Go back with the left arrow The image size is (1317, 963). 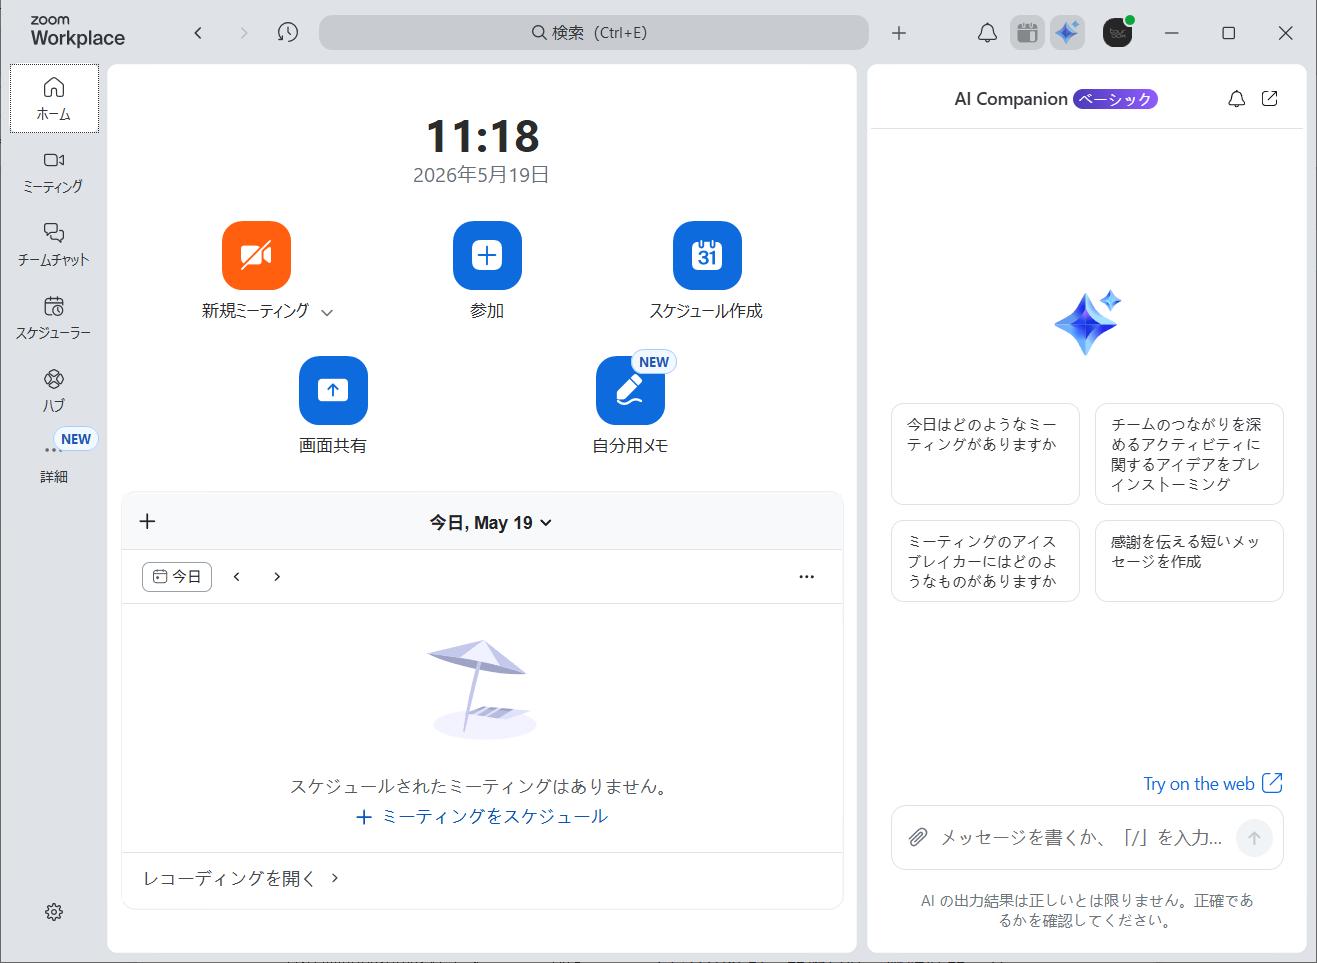pos(198,33)
